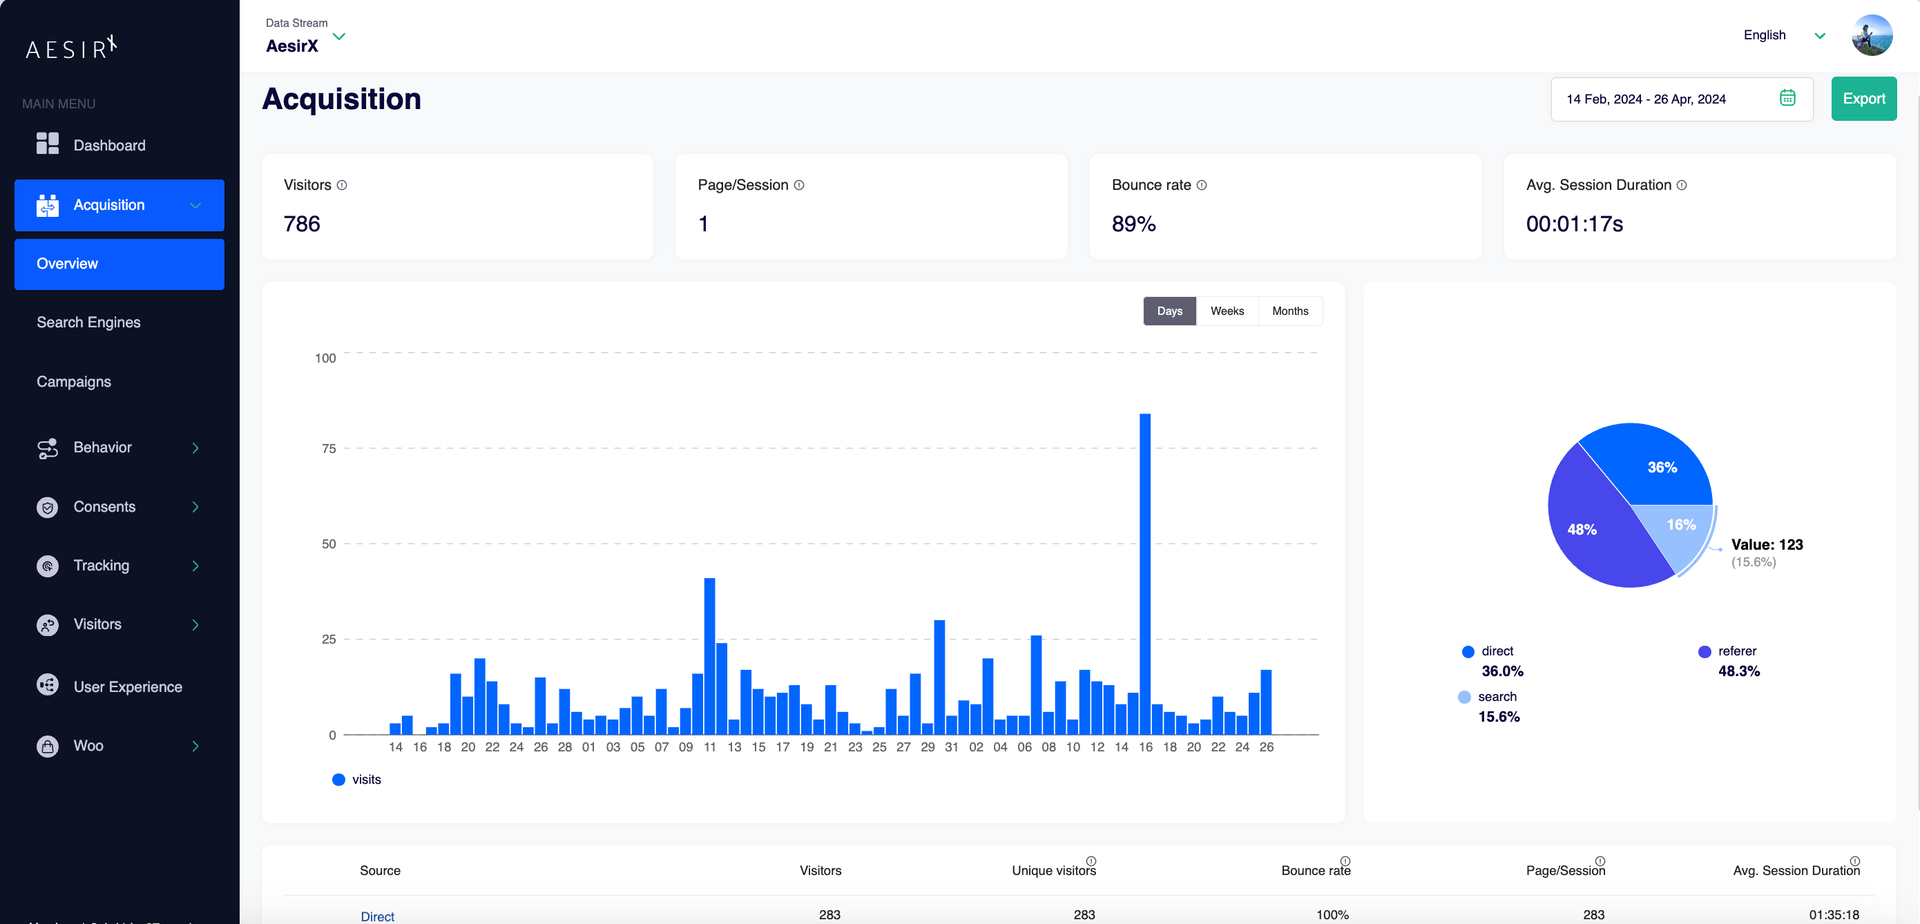The height and width of the screenshot is (924, 1920).
Task: Switch to the Weeks tab on the chart
Action: click(x=1227, y=311)
